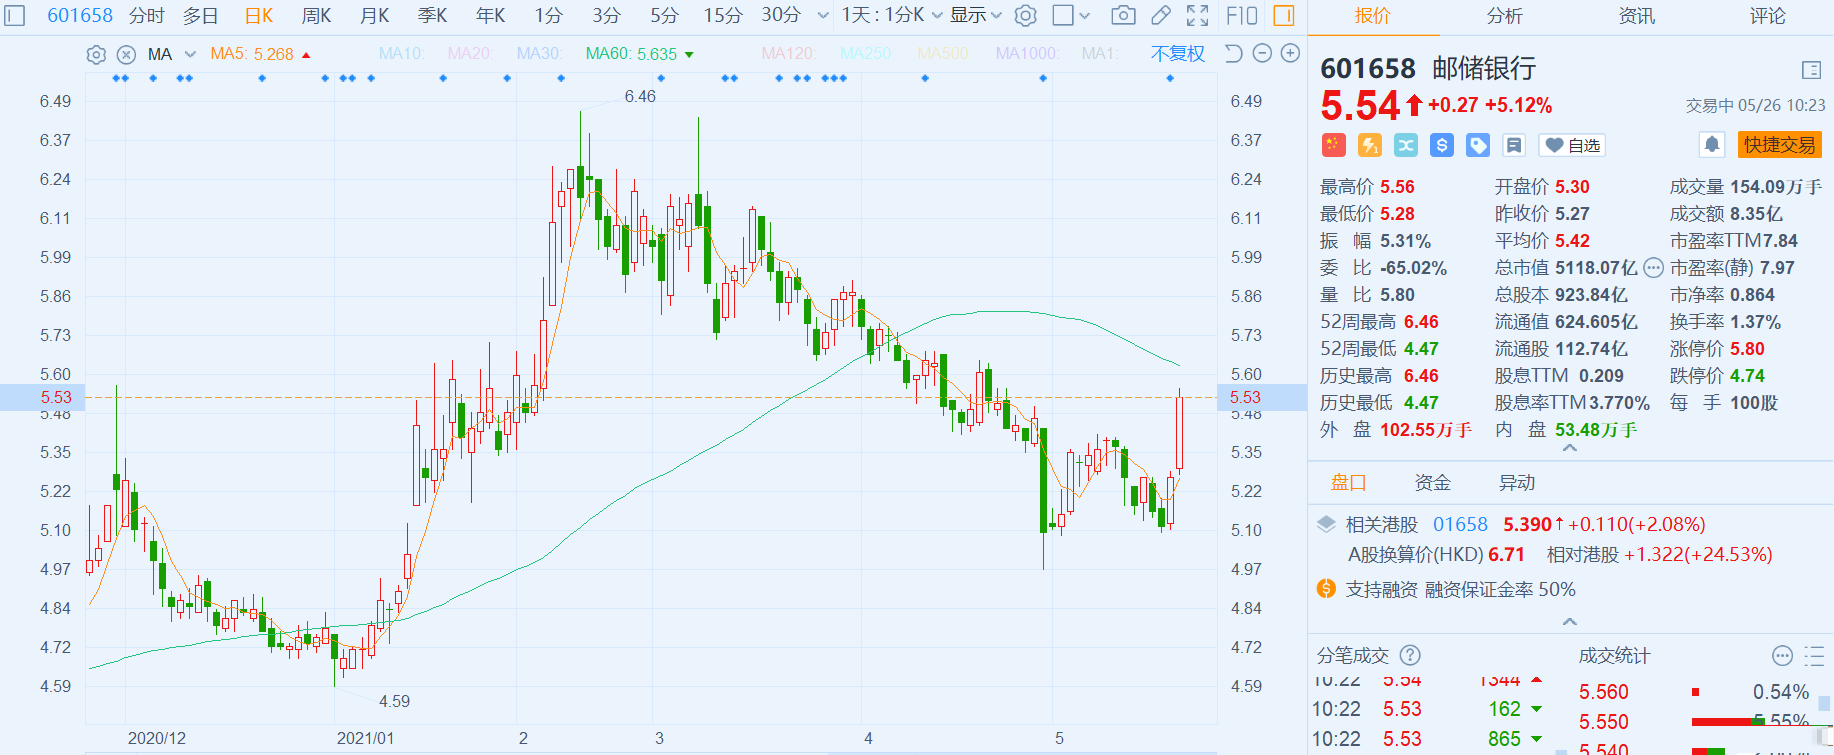Zoom out the K-line chart
The height and width of the screenshot is (755, 1834).
pos(1262,54)
